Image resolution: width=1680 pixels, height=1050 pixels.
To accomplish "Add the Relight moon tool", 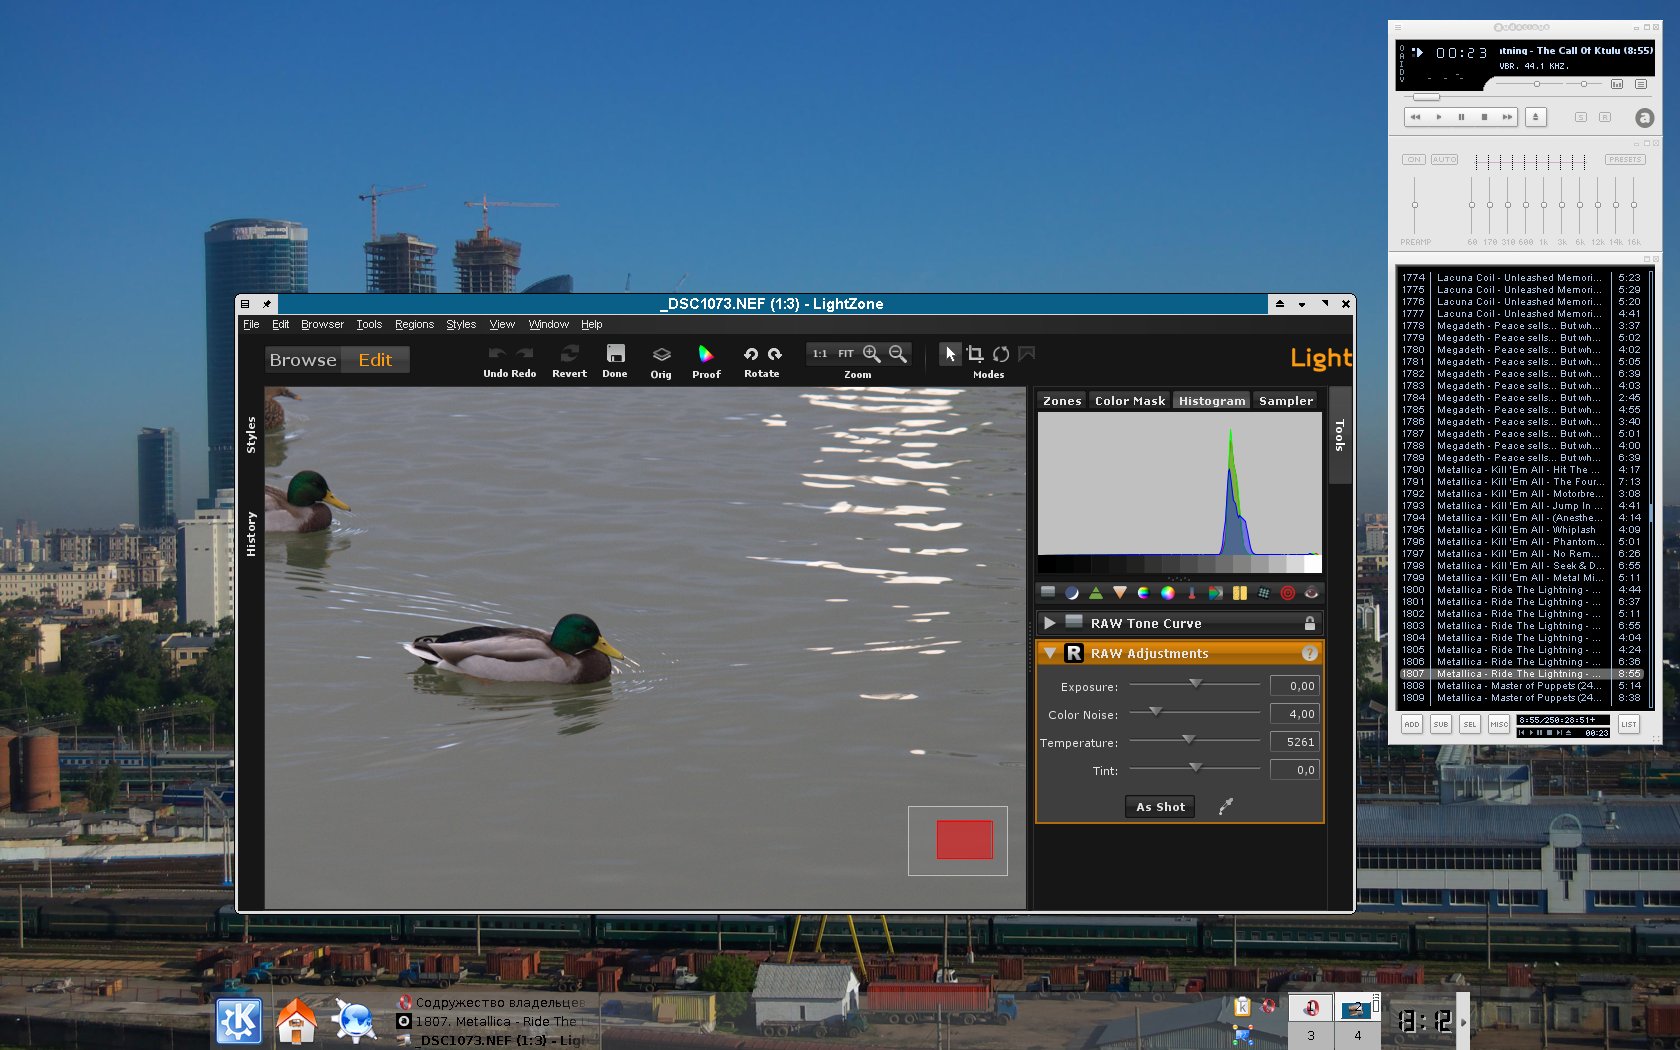I will click(x=1072, y=593).
